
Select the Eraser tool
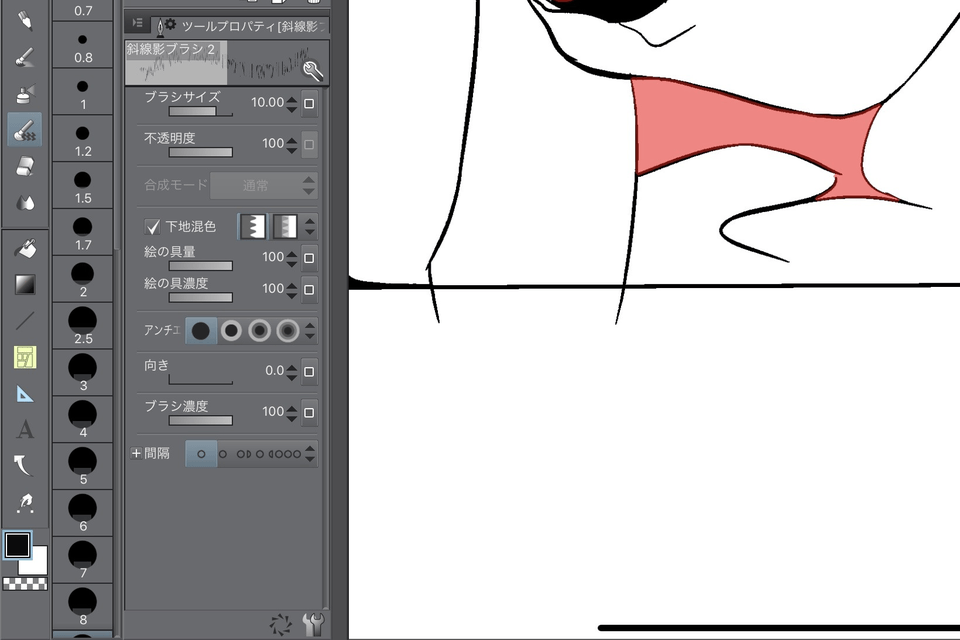[x=24, y=167]
